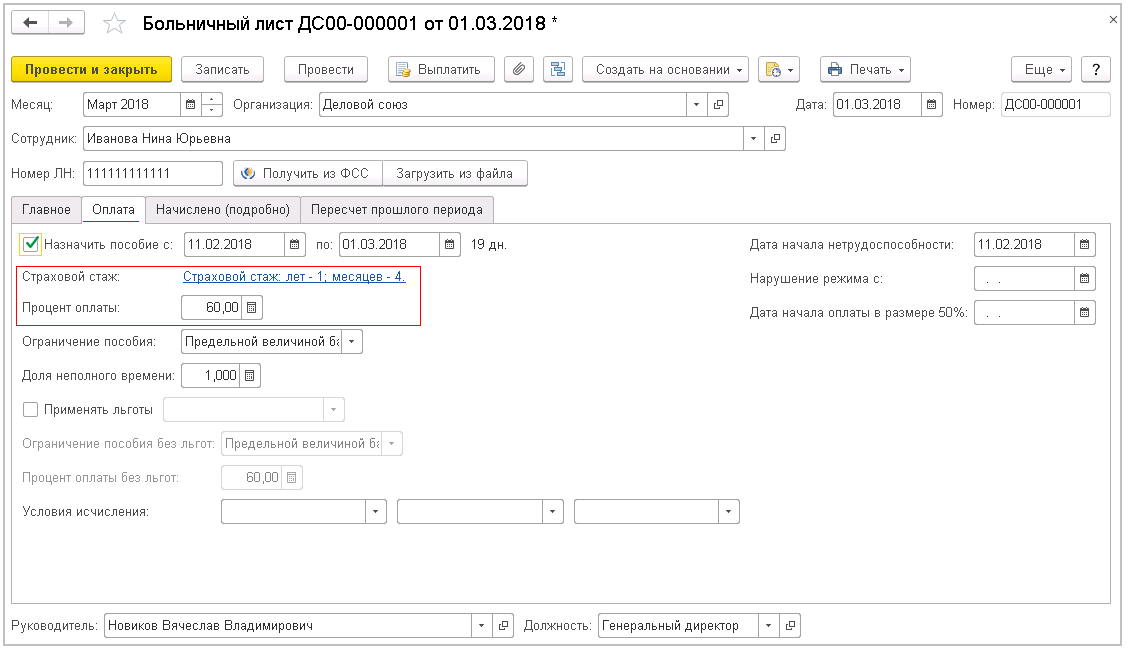Open the Страховой стаж link
This screenshot has width=1133, height=656.
[x=294, y=277]
